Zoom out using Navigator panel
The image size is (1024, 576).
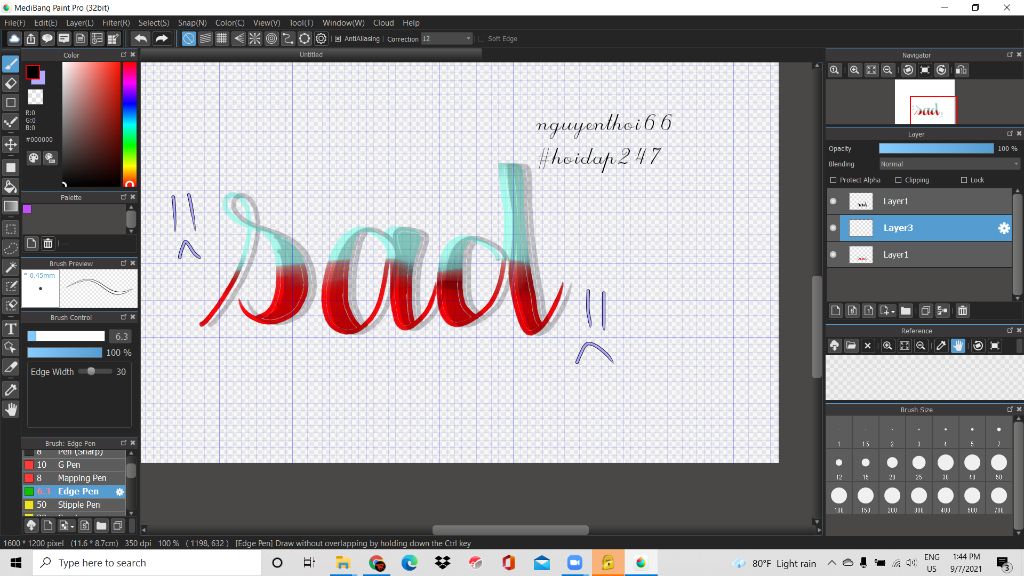point(888,70)
